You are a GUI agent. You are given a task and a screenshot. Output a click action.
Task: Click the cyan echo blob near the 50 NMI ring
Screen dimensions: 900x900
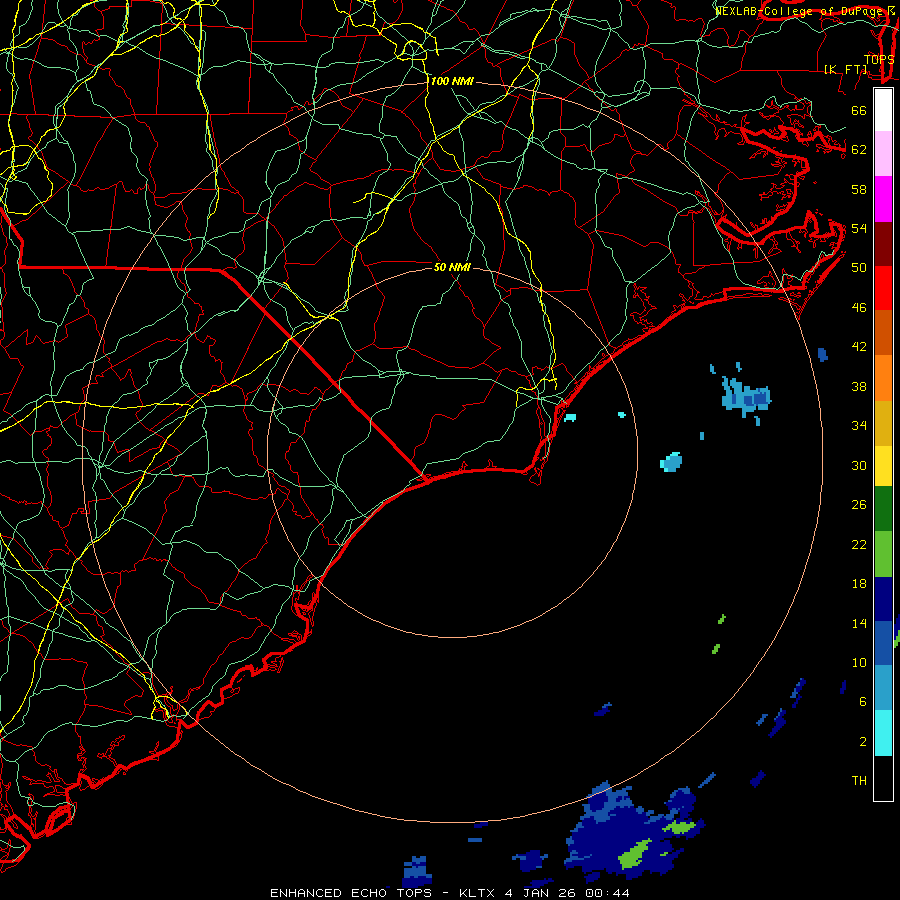671,462
